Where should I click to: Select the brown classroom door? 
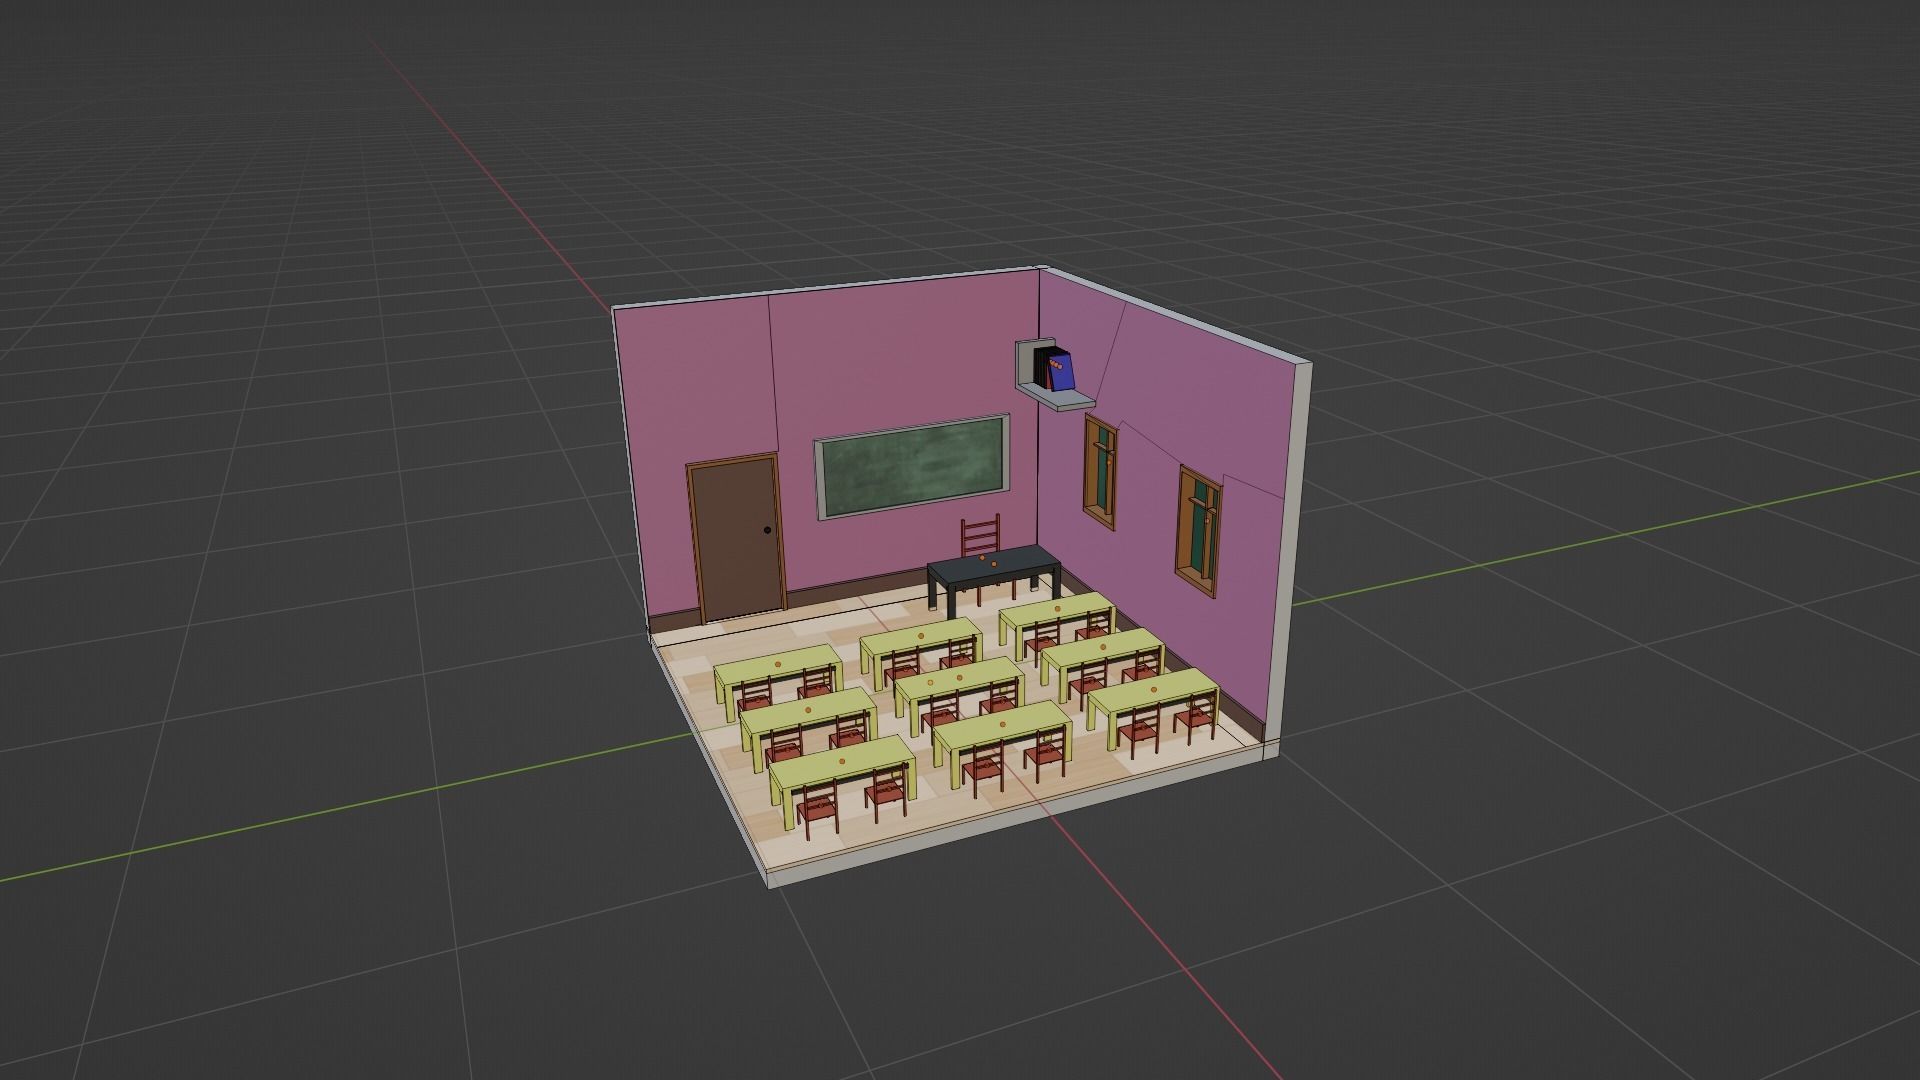pos(735,538)
